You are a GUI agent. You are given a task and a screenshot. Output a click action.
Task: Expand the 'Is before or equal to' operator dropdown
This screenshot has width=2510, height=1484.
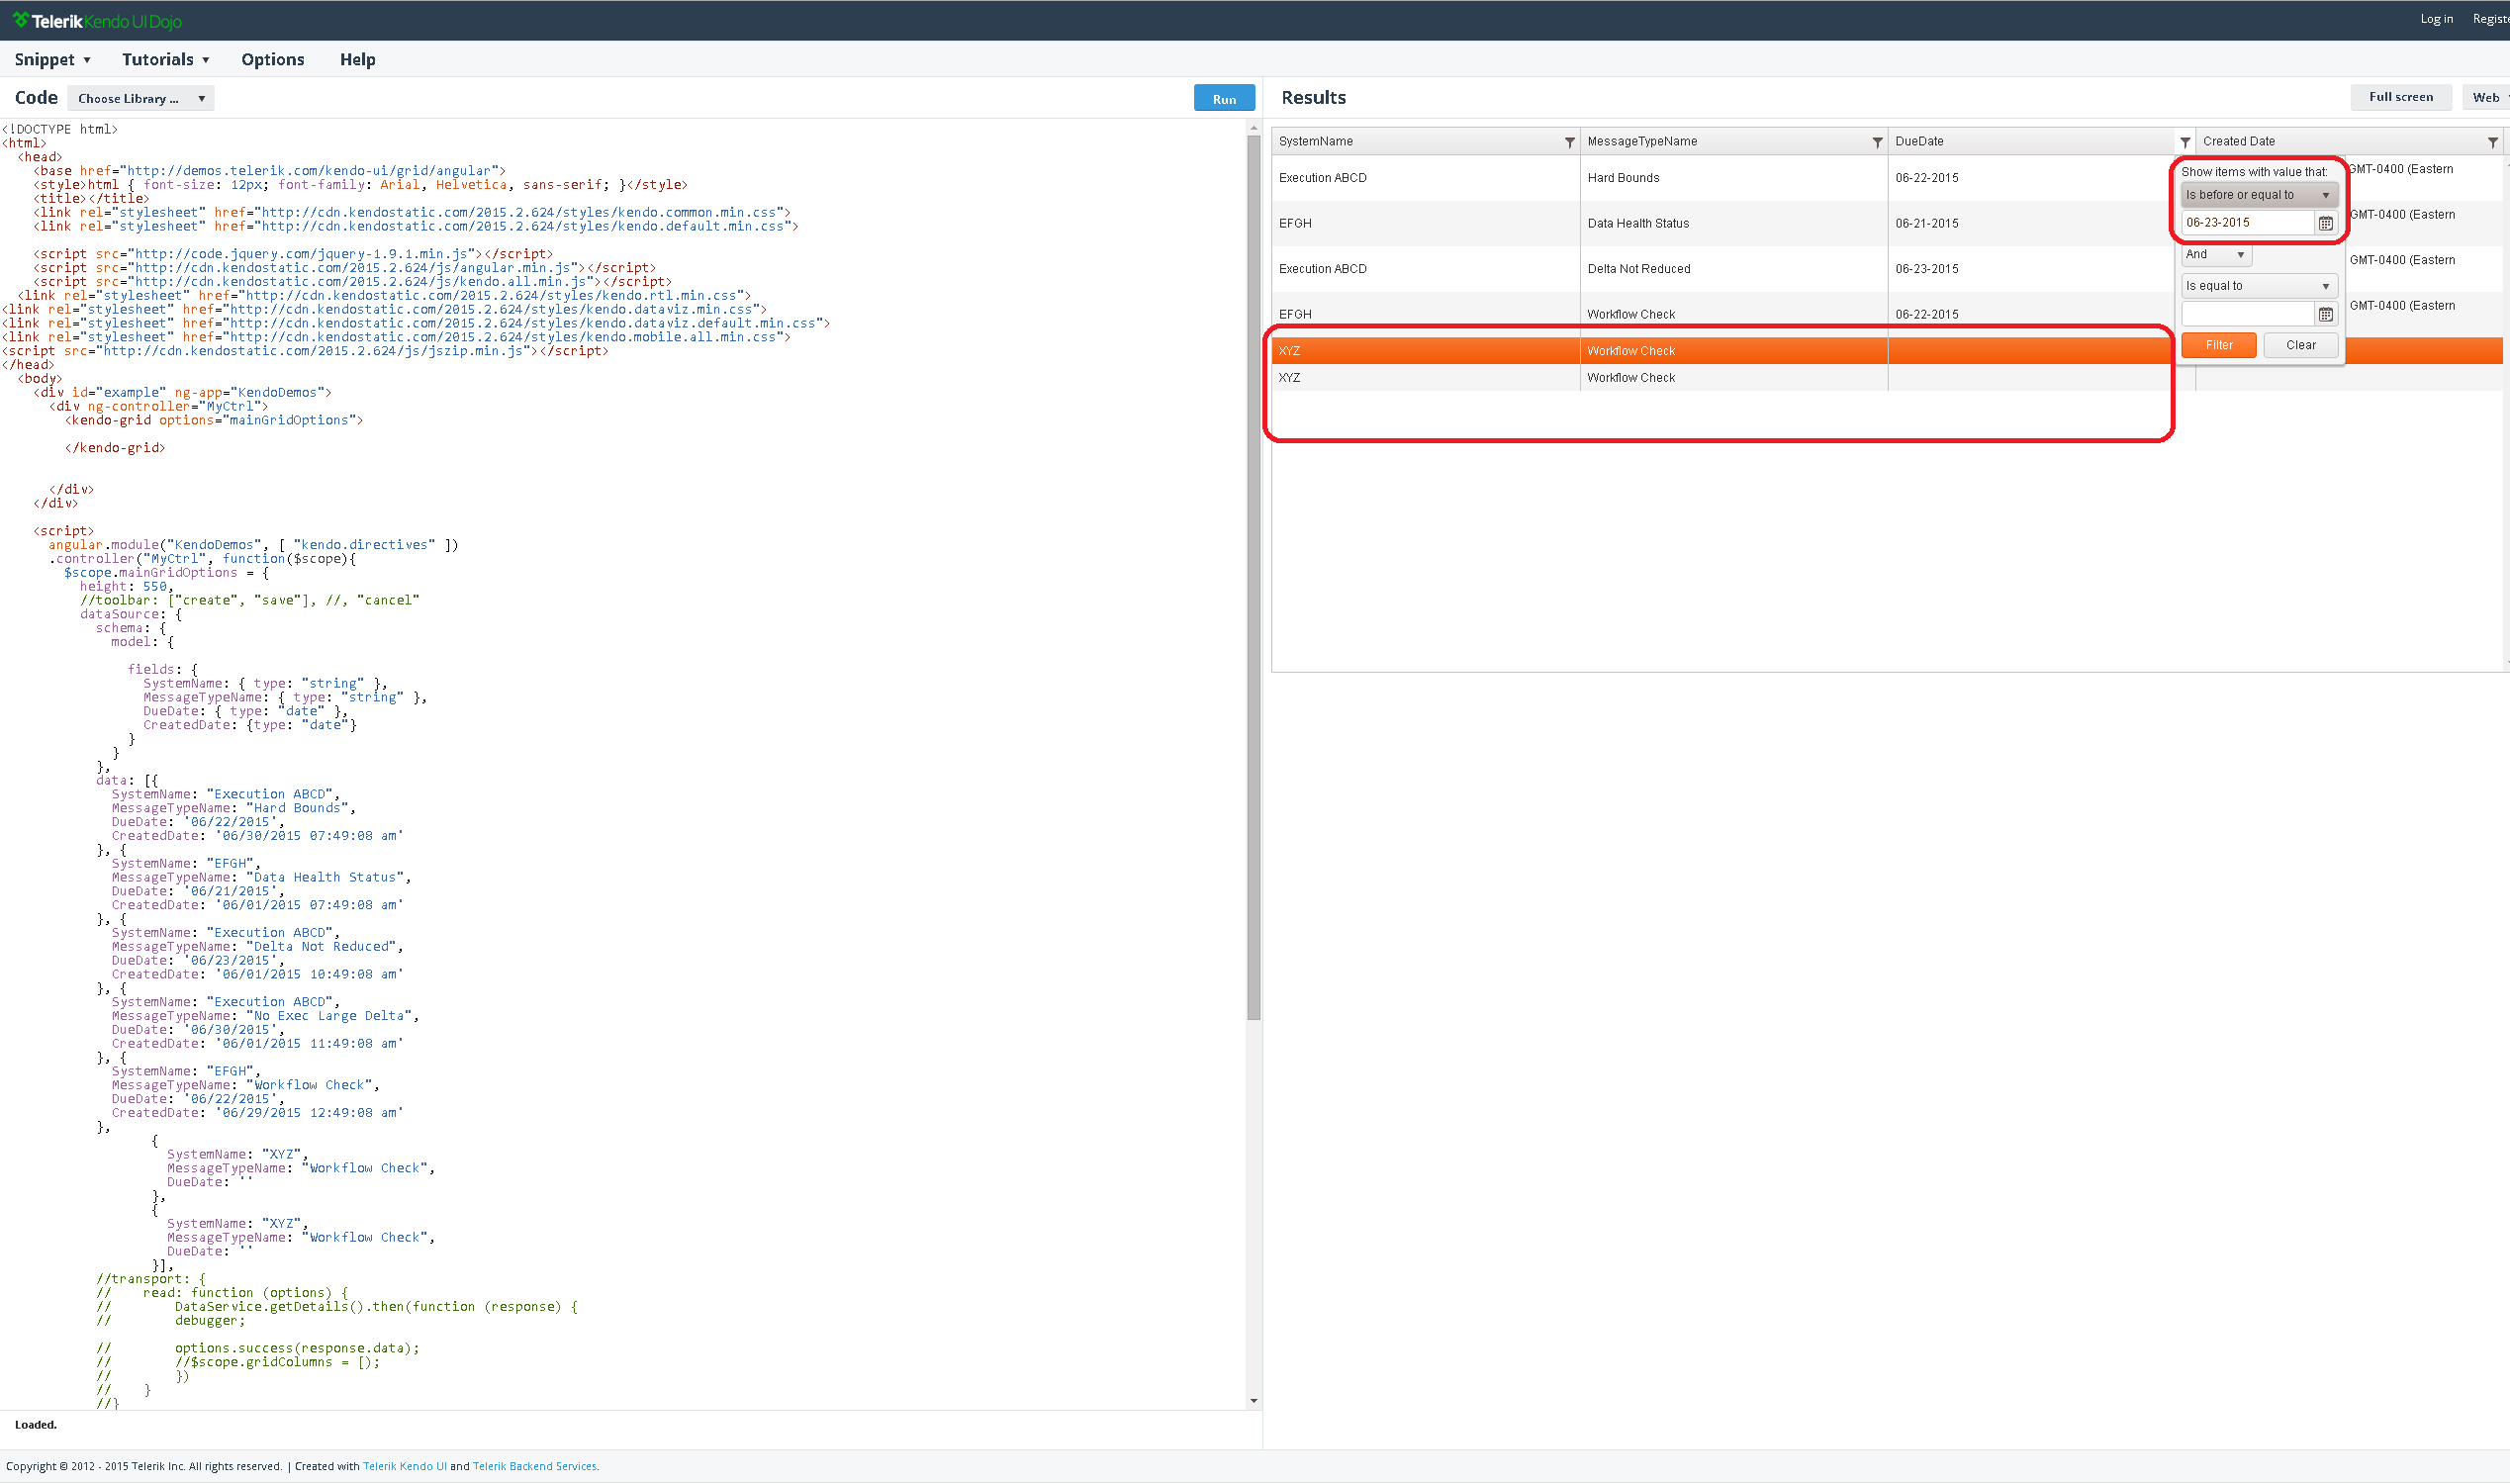click(x=2259, y=195)
